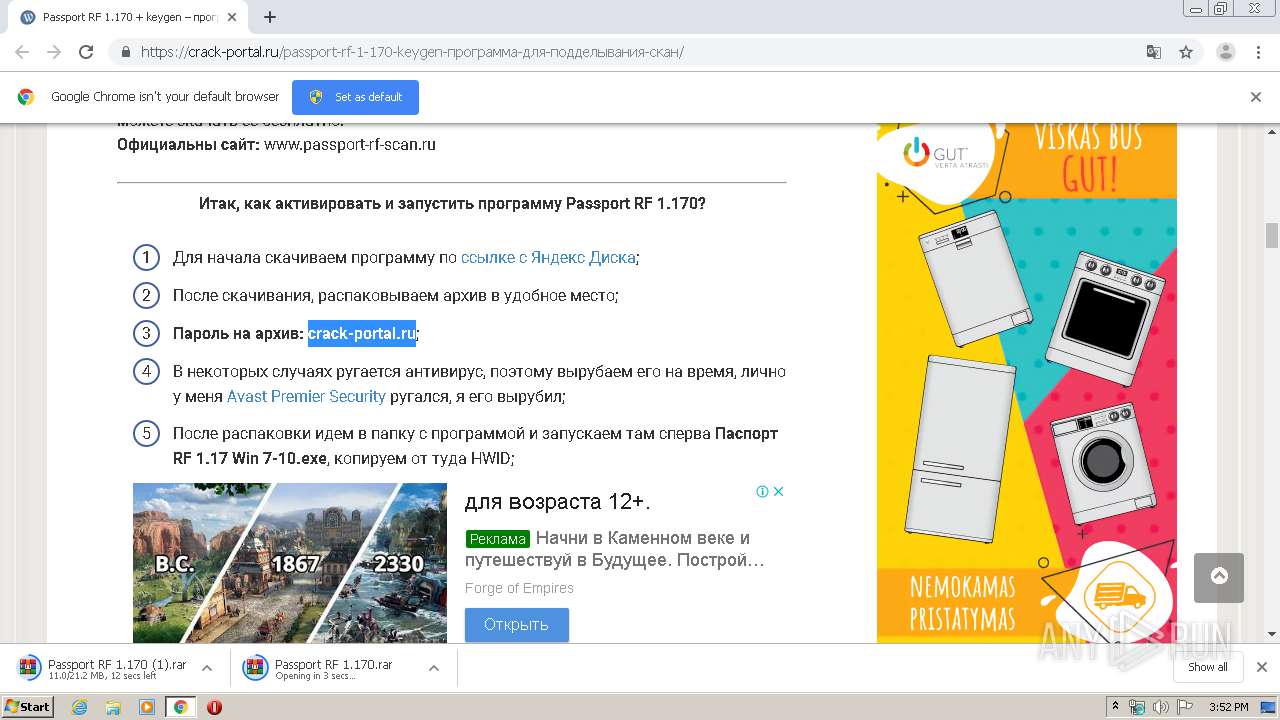Screen dimensions: 1280x720
Task: Open a new browser tab
Action: coord(270,17)
